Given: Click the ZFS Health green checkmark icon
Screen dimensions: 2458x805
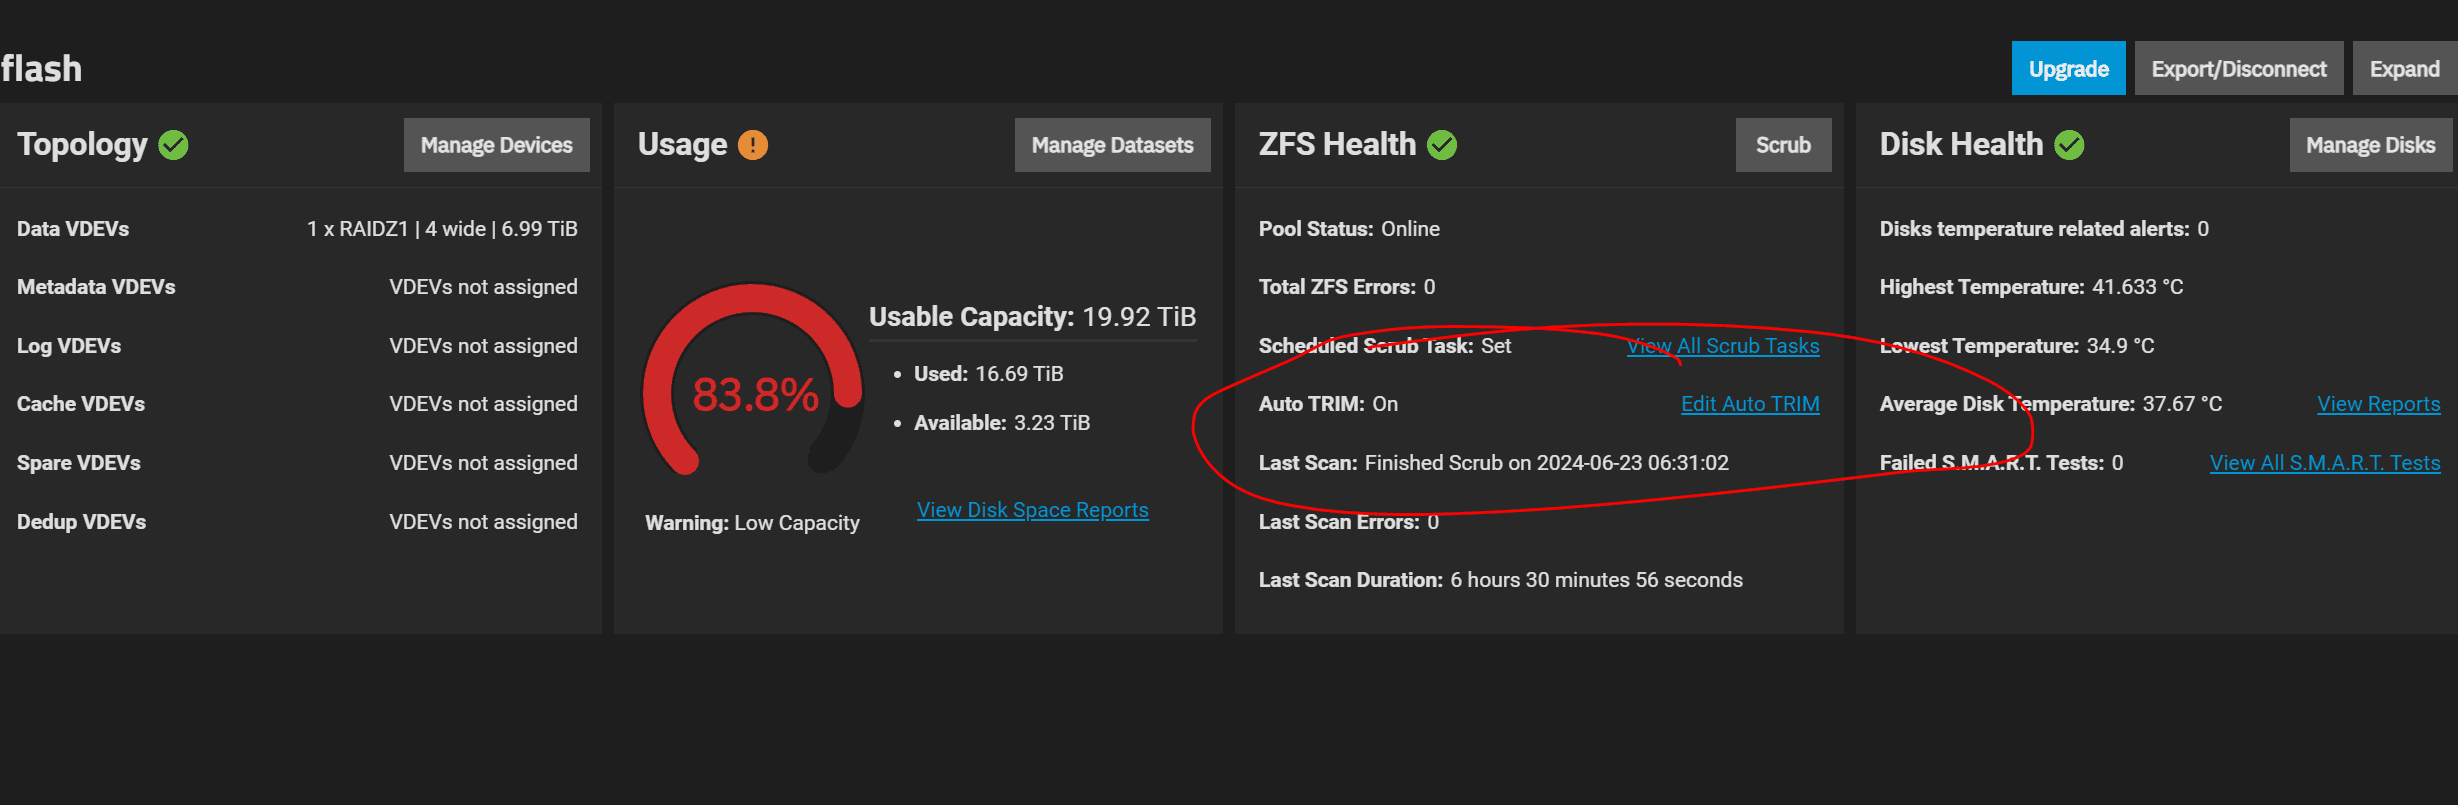Looking at the screenshot, I should click(1442, 145).
